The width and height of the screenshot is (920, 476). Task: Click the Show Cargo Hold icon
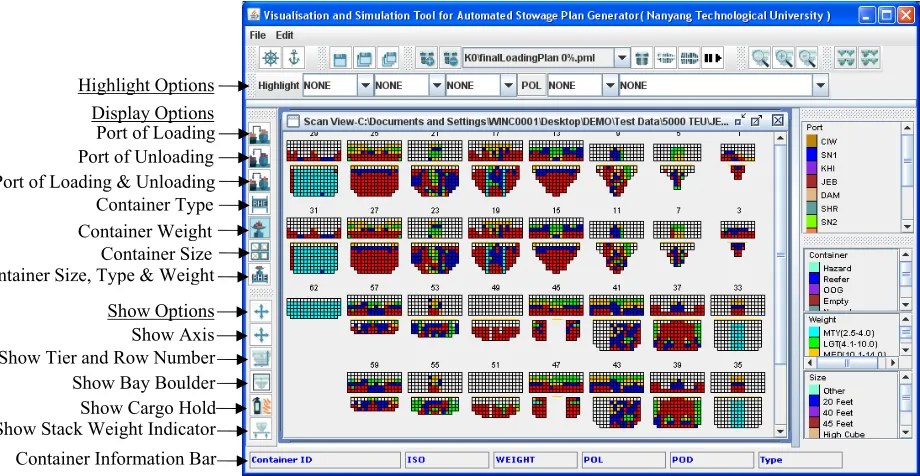click(259, 406)
